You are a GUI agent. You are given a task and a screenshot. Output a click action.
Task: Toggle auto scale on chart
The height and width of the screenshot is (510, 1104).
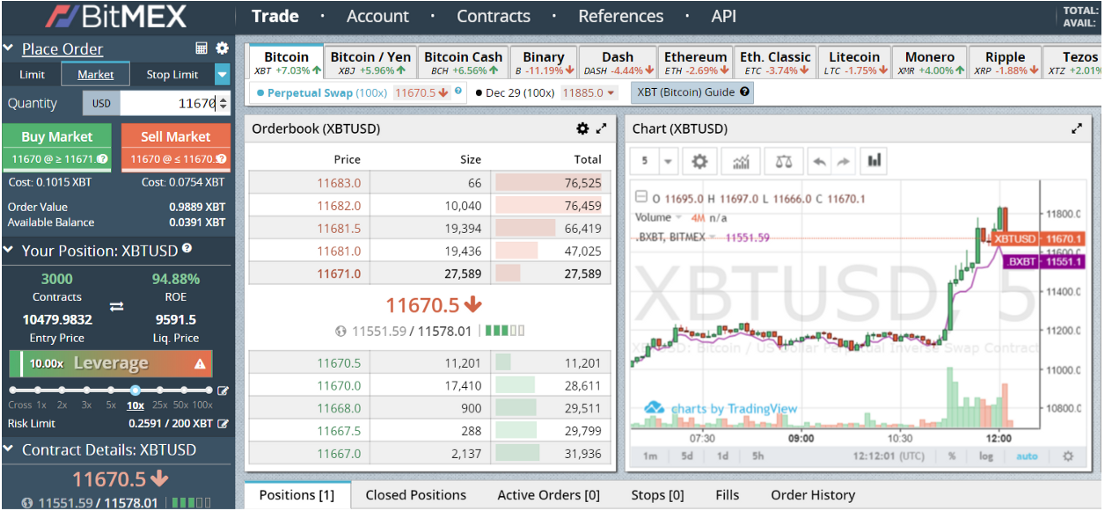coord(1027,456)
